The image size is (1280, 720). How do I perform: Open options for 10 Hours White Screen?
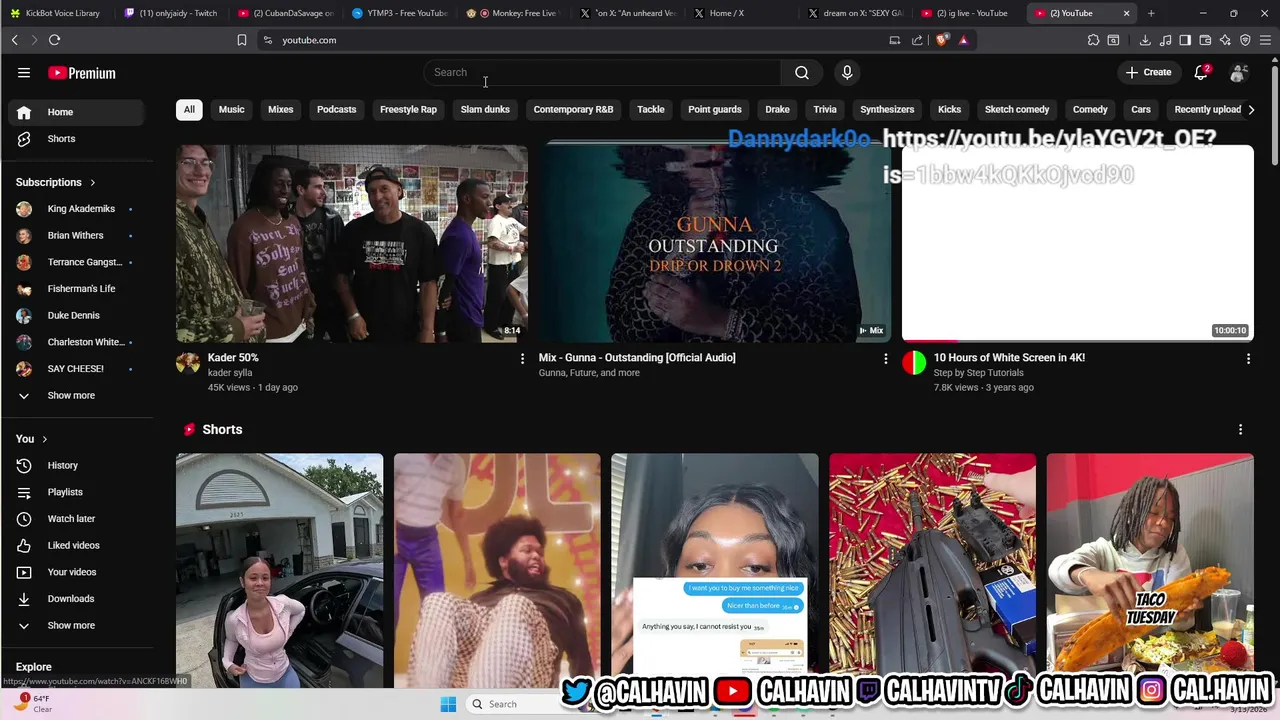coord(1248,358)
